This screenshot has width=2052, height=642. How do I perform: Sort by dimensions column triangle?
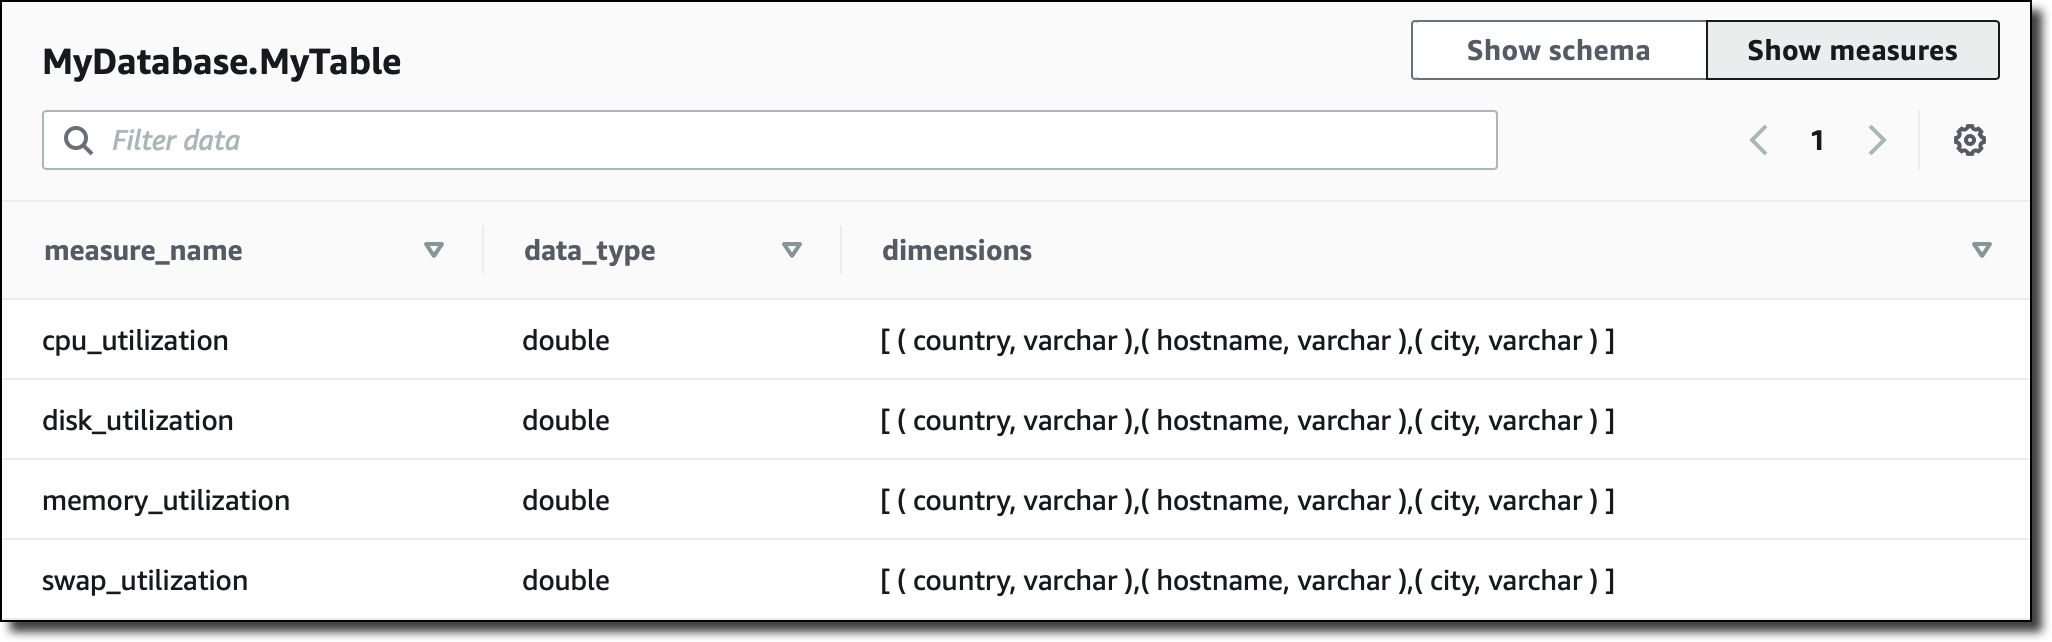coord(1981,250)
